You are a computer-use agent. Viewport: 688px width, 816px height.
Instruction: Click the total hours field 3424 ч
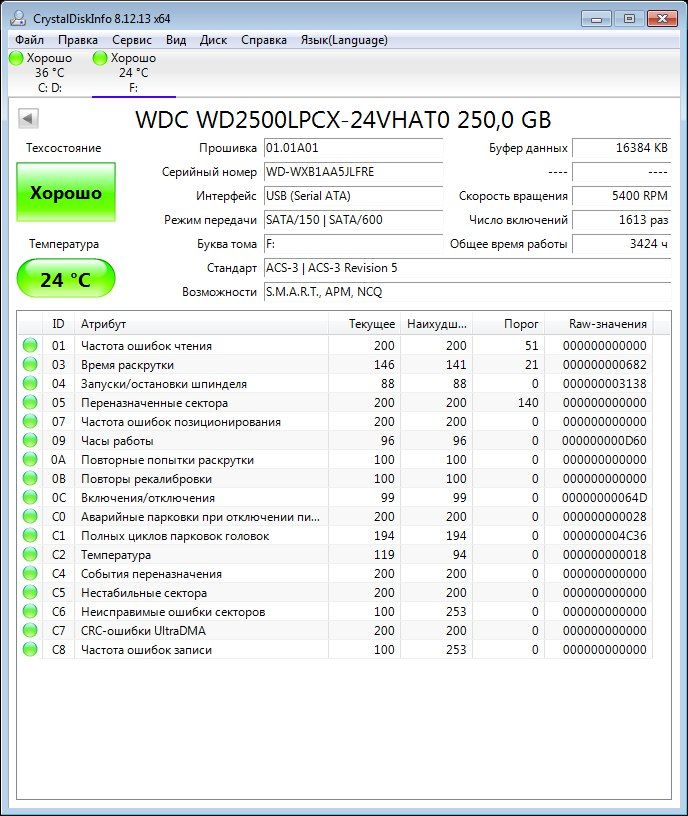click(x=621, y=244)
